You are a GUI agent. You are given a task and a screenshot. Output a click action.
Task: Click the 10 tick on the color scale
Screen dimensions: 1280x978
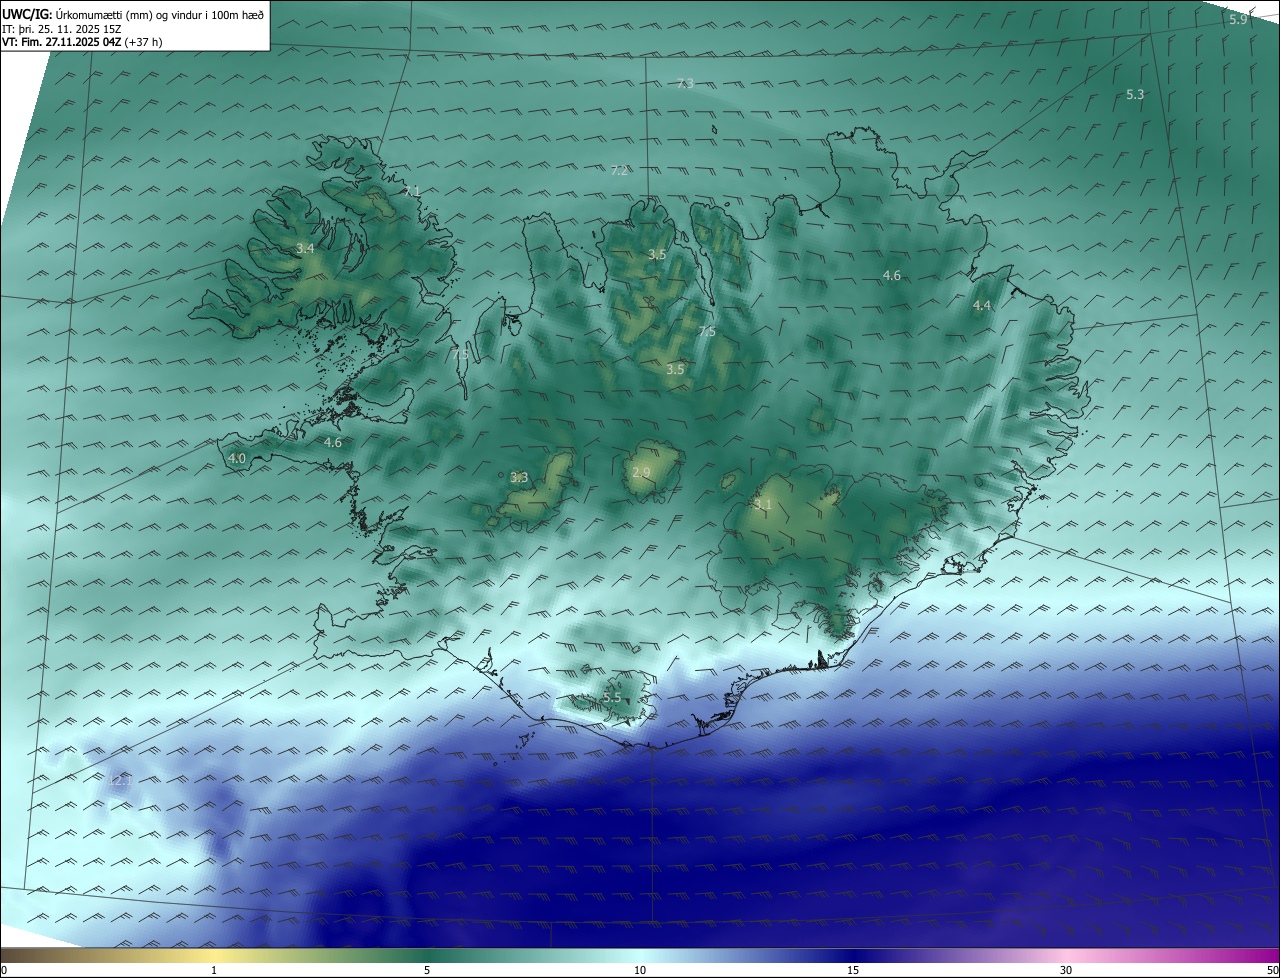click(x=640, y=970)
